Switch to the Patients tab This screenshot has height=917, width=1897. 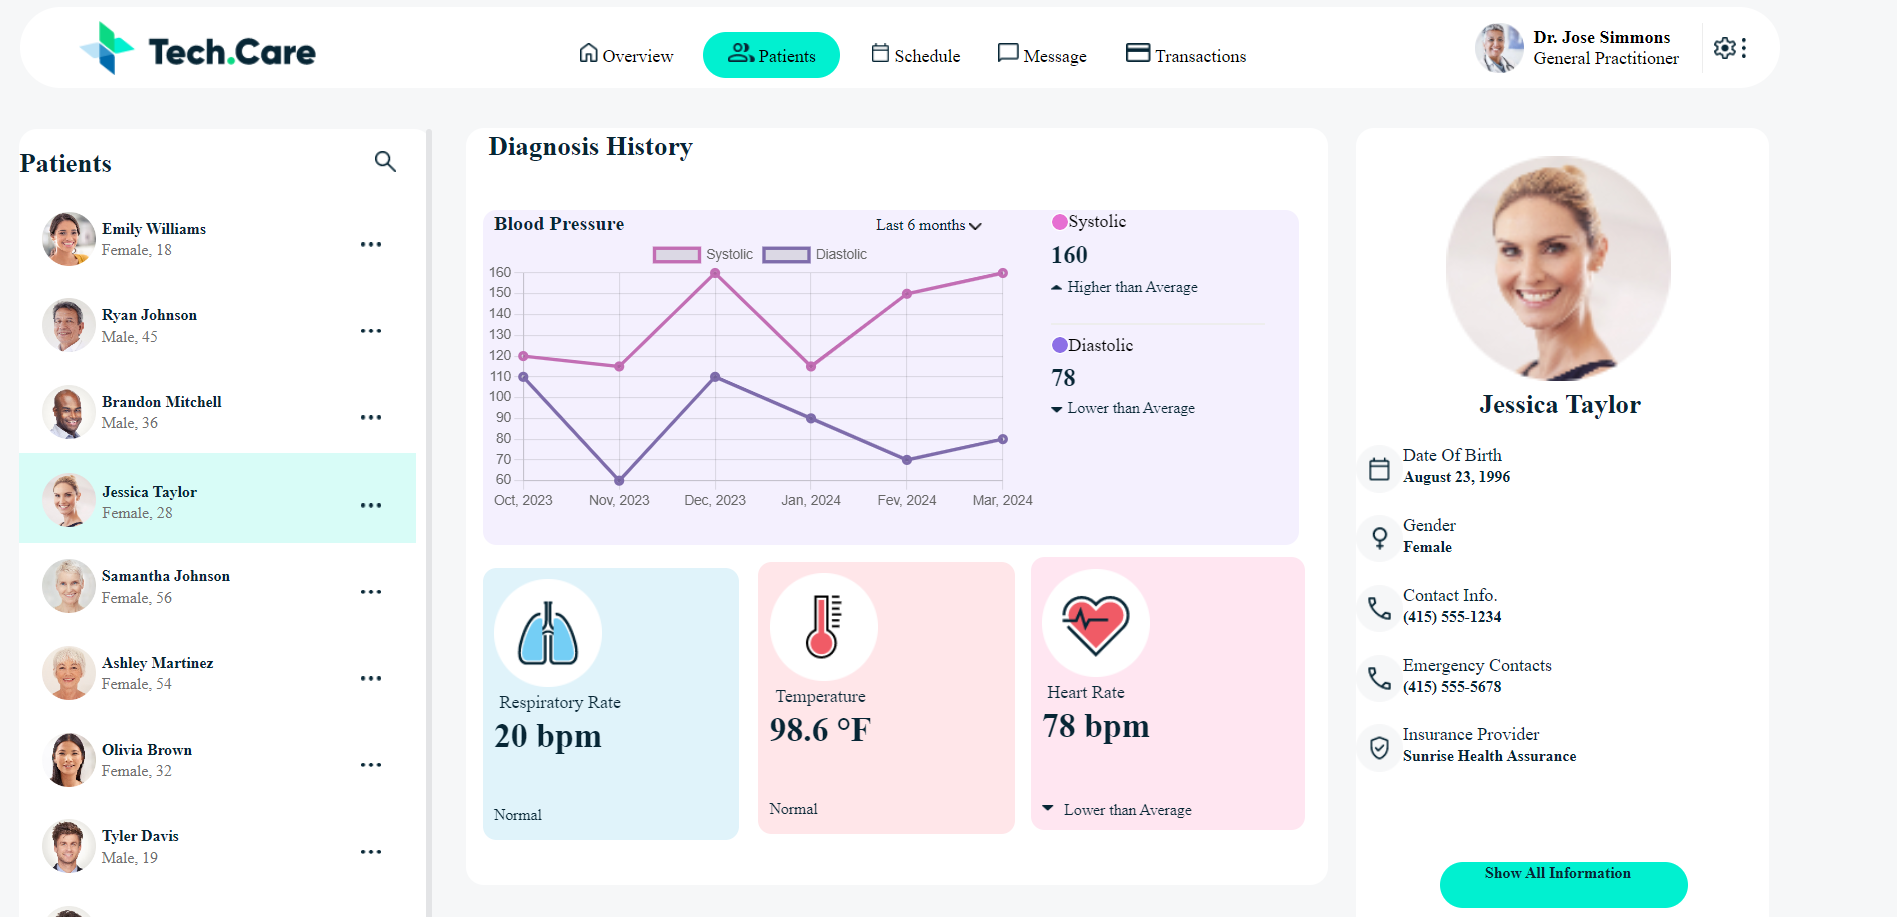[771, 55]
